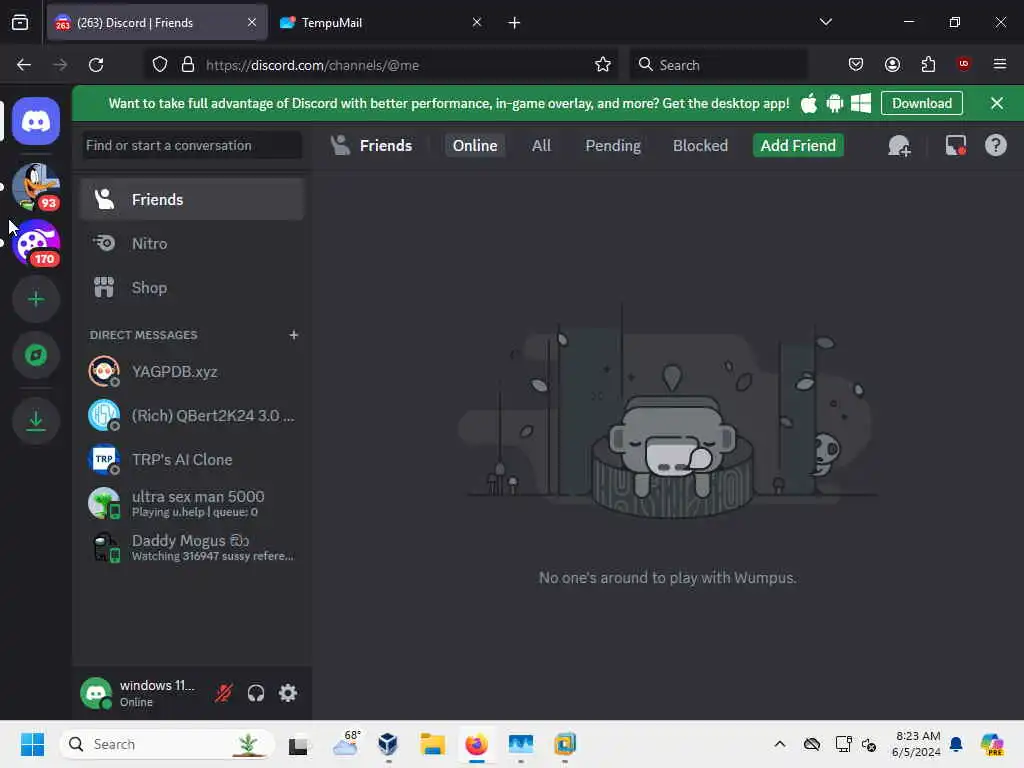Click the Firefox Search box
1024x768 pixels.
coord(718,65)
